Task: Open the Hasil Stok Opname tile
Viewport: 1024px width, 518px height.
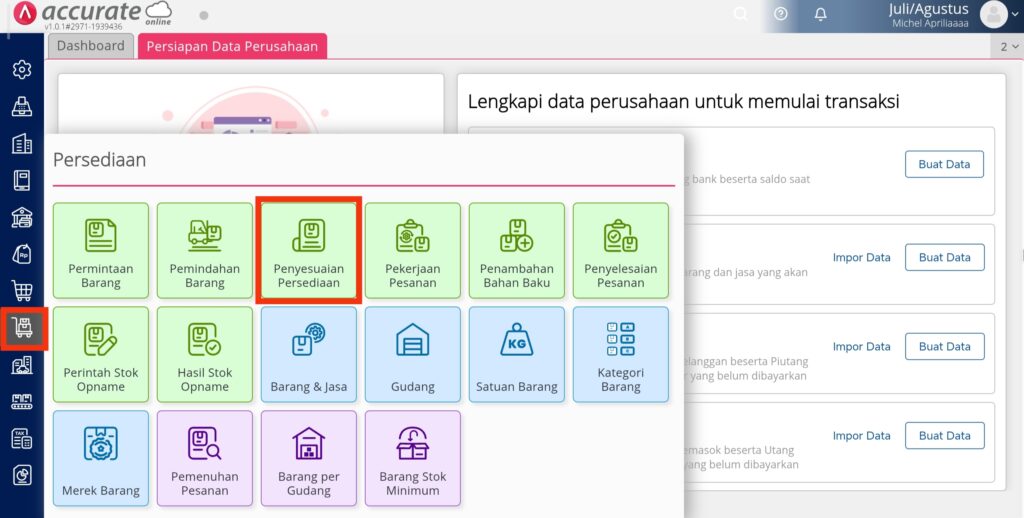Action: pos(204,354)
